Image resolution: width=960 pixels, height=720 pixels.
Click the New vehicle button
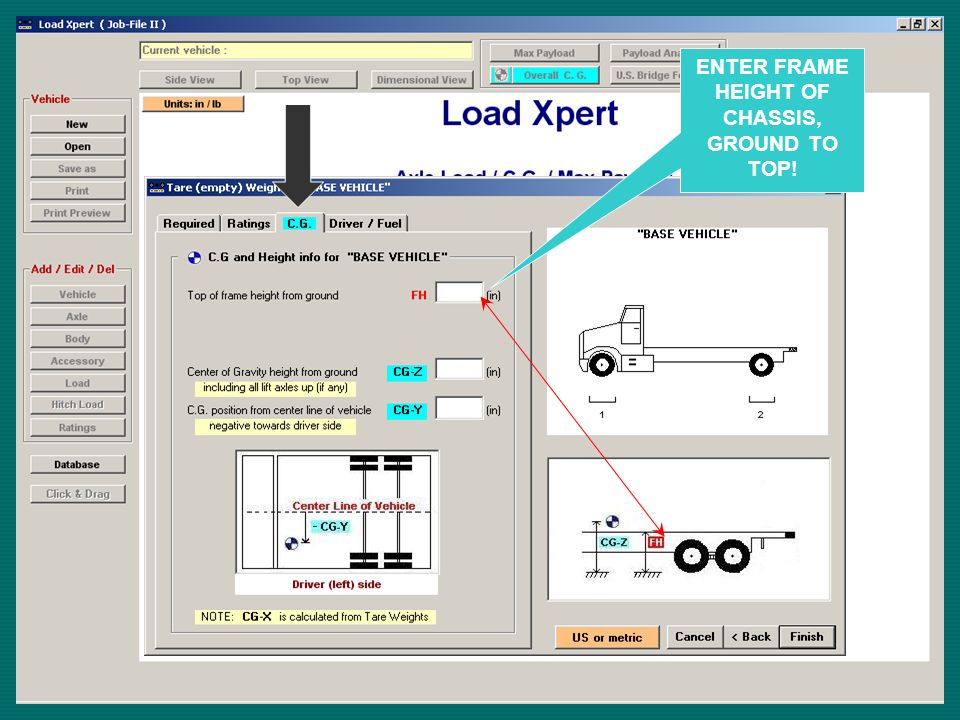coord(77,124)
